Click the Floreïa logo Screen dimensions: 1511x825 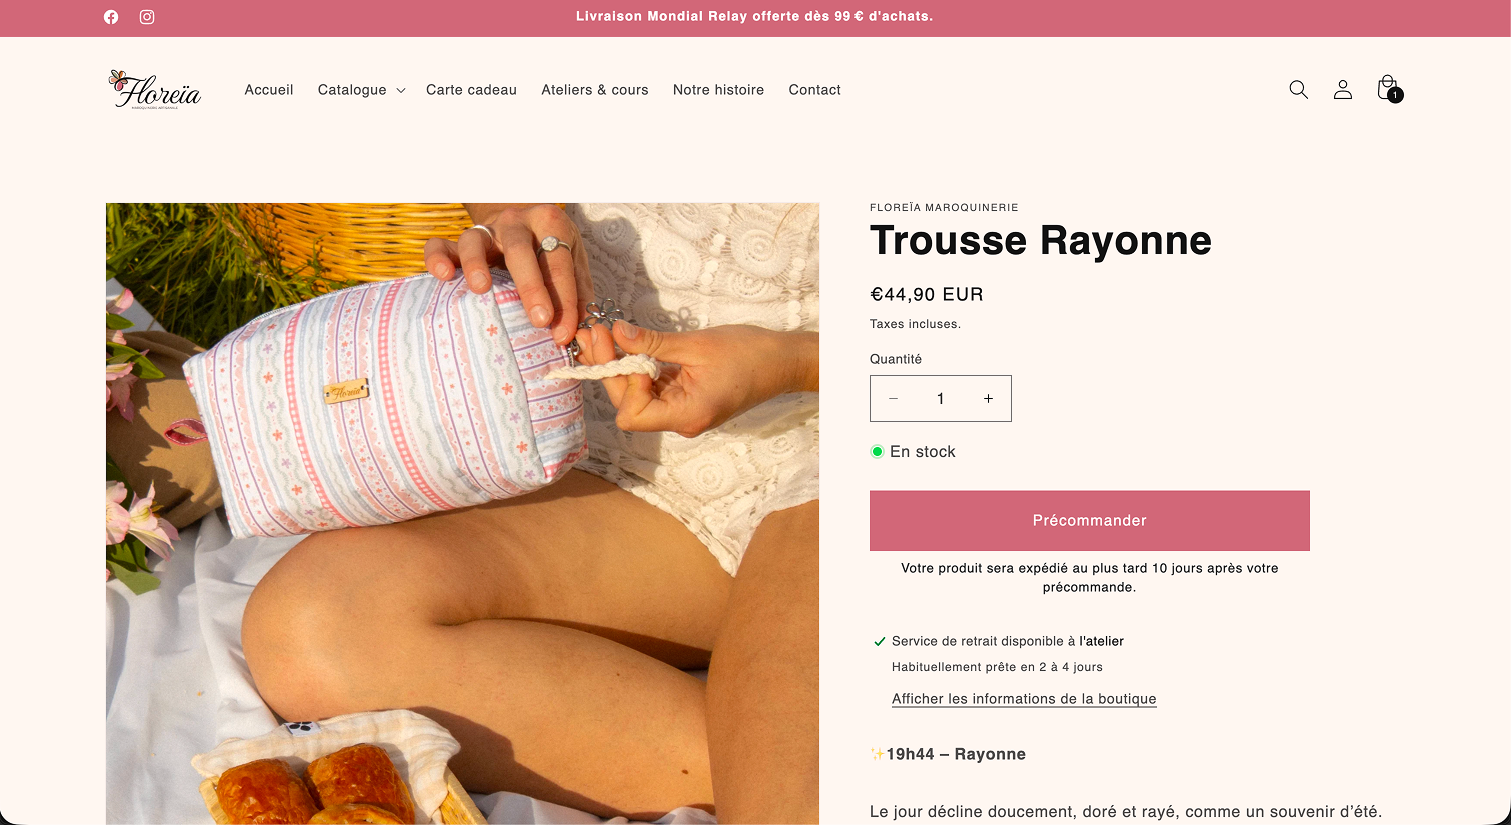point(155,89)
